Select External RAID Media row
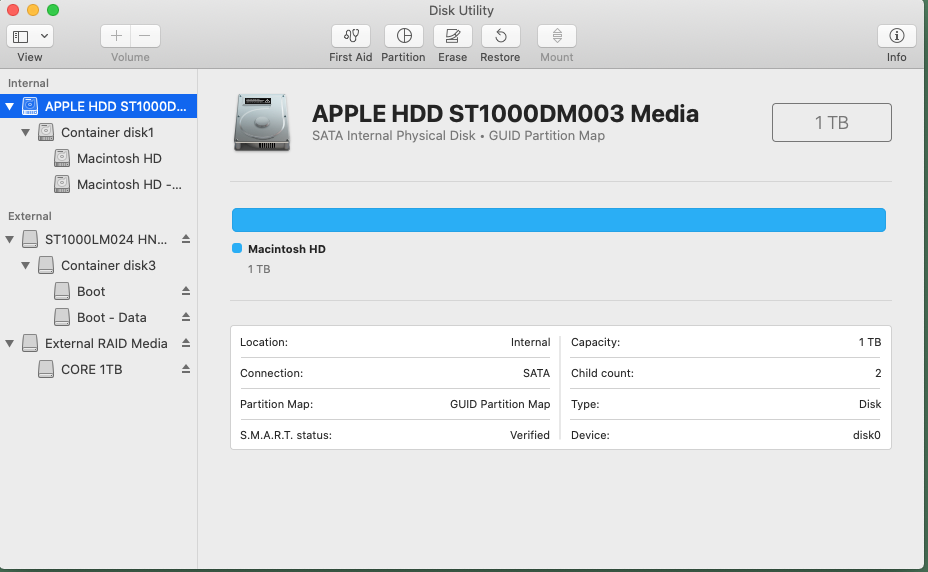The width and height of the screenshot is (928, 572). pos(98,343)
